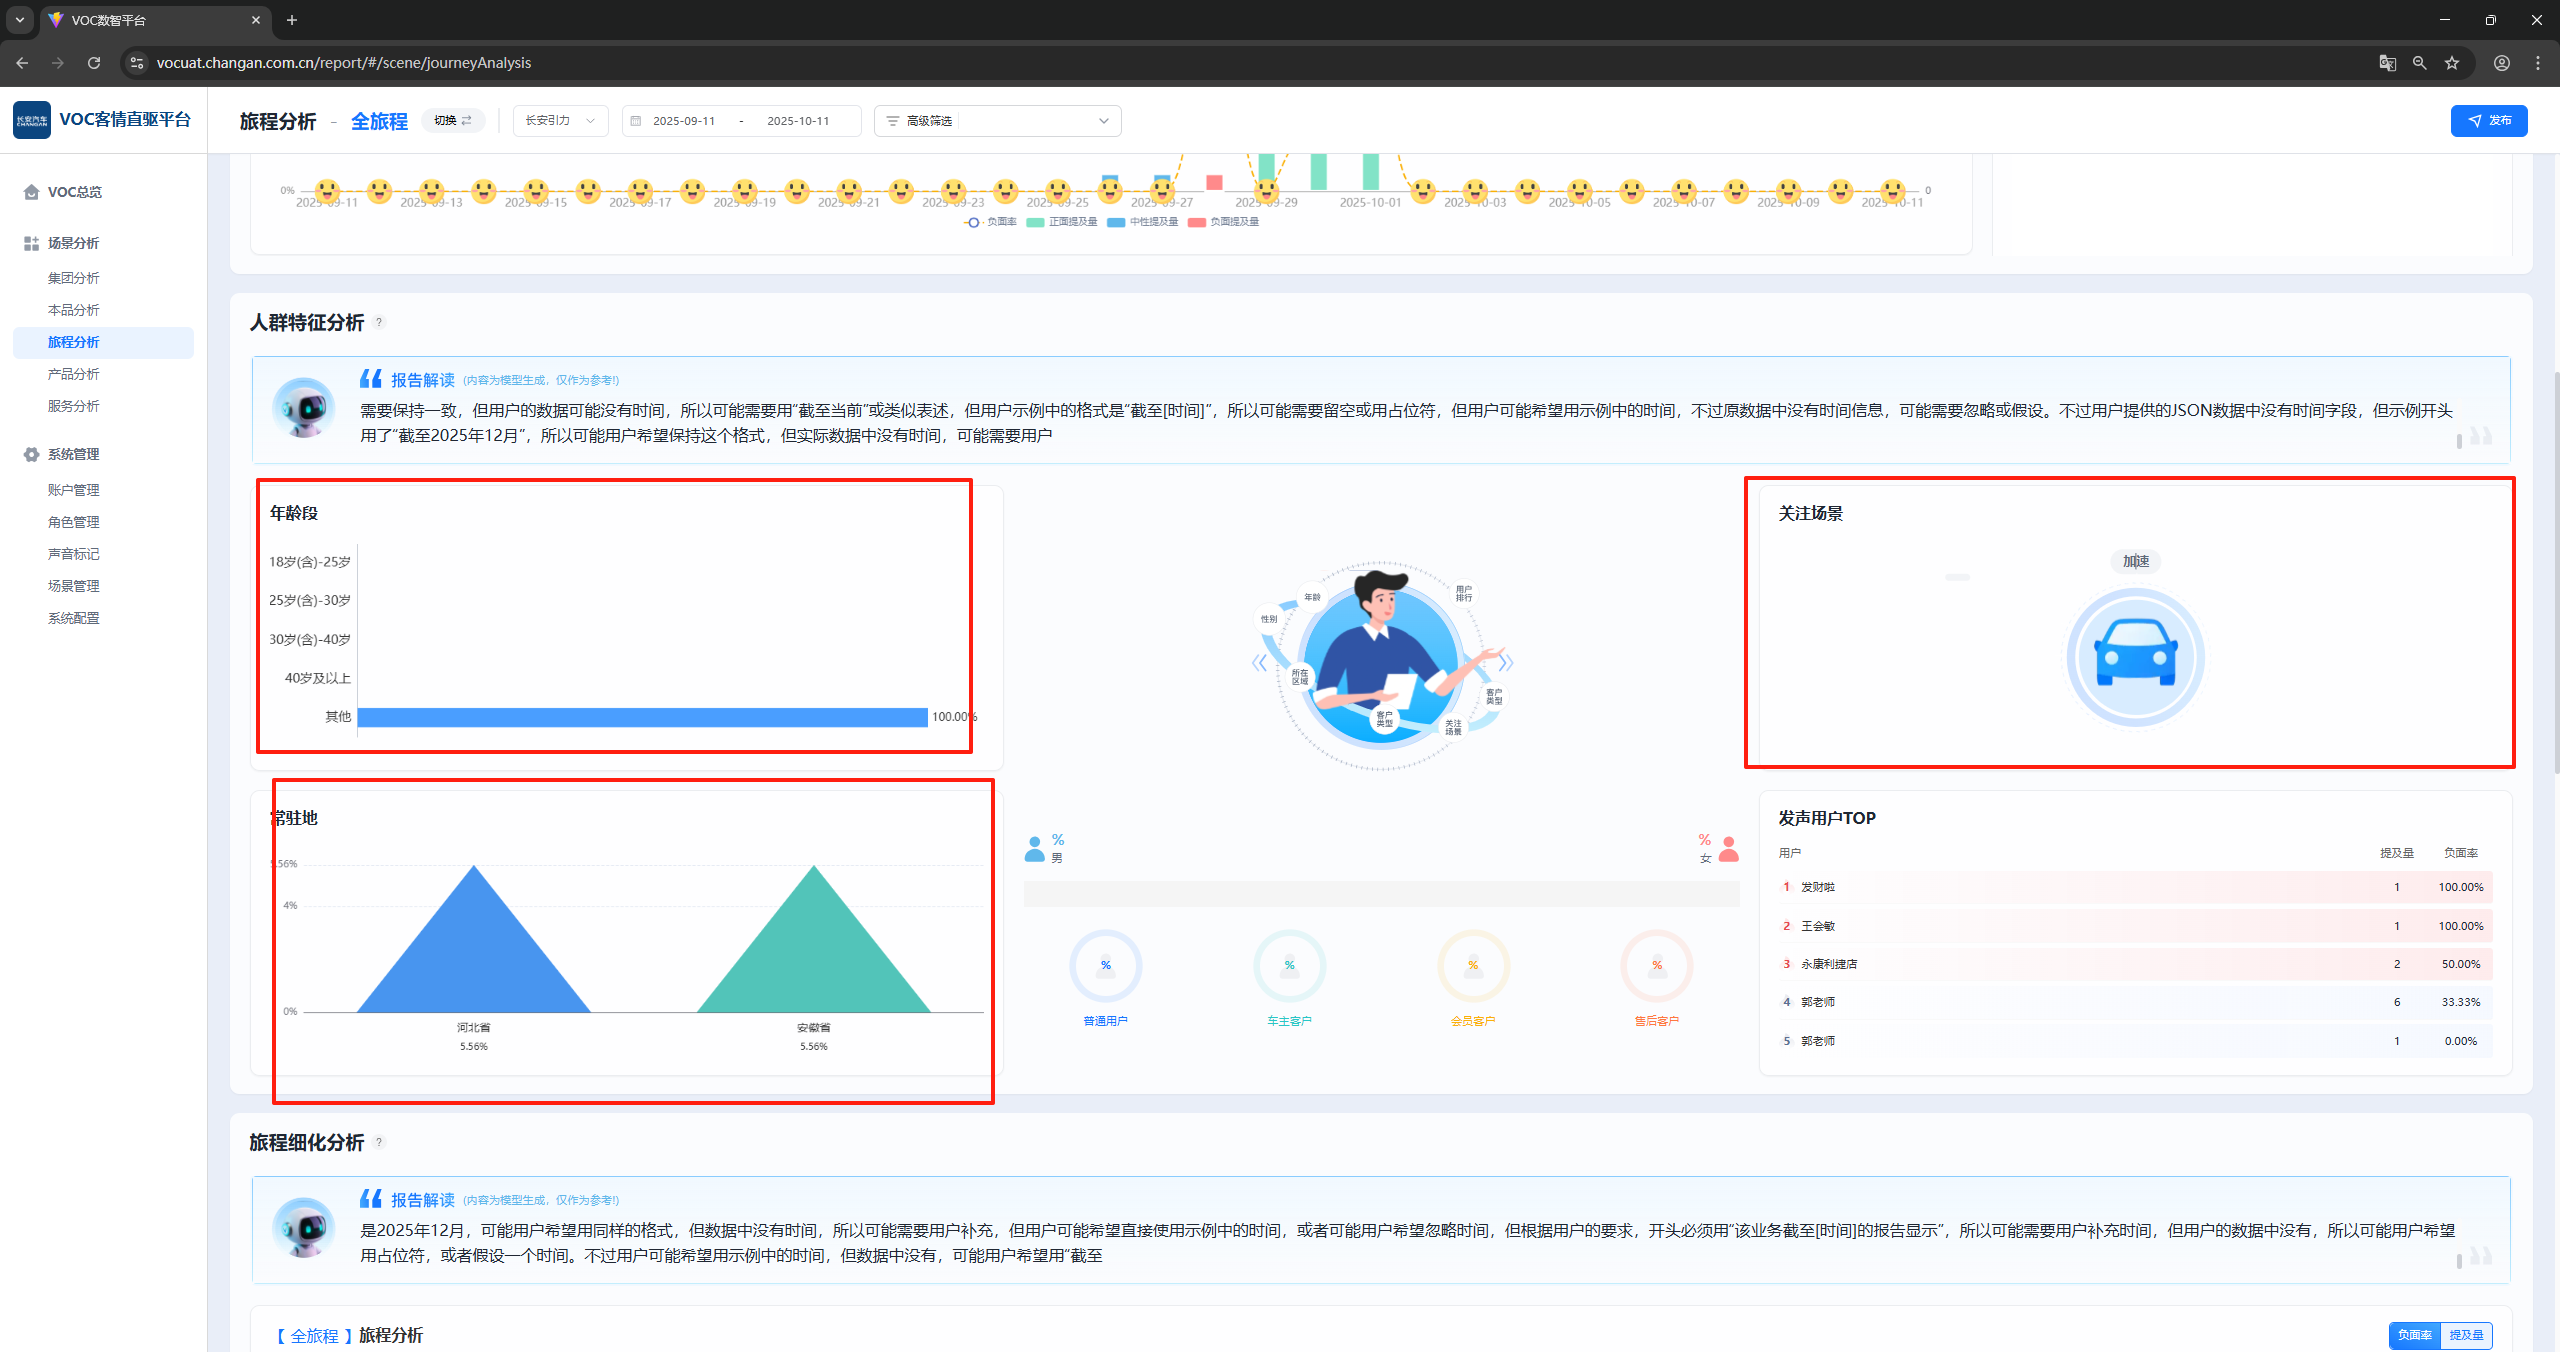Click the start date 2025-09-11 field
The image size is (2560, 1352).
[684, 121]
